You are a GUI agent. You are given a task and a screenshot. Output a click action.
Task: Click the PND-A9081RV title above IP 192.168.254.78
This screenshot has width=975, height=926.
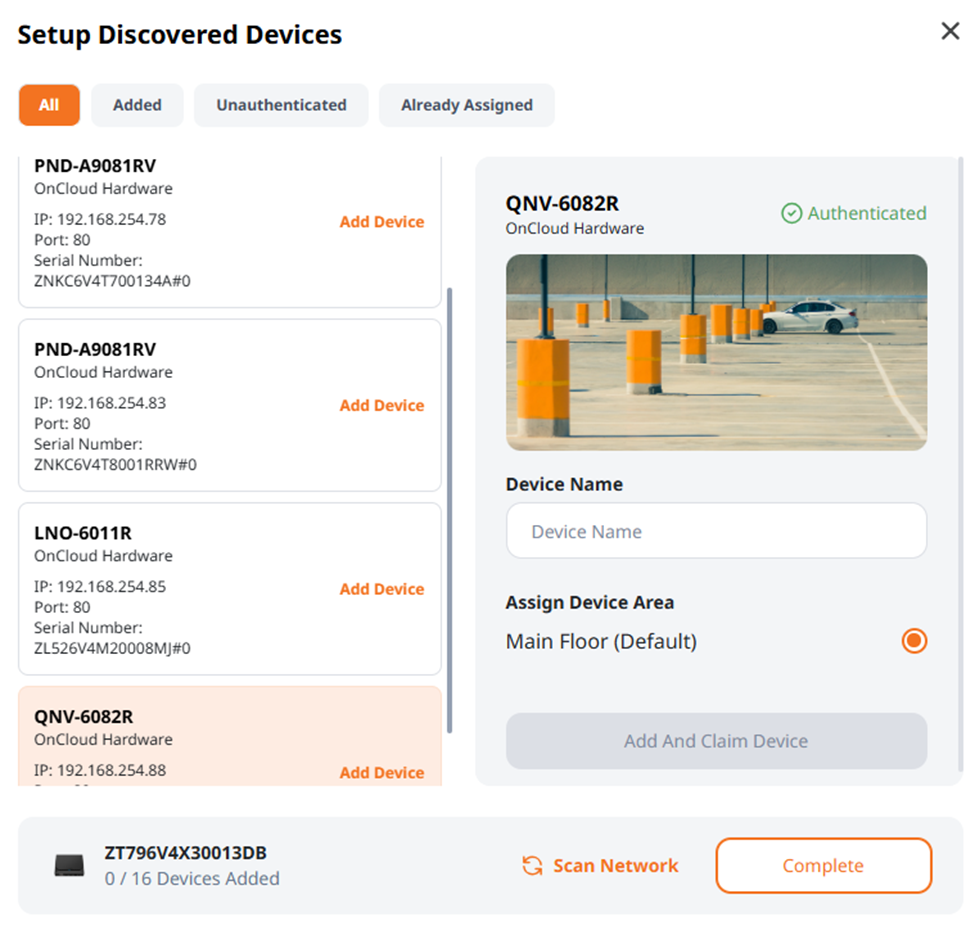tap(95, 166)
